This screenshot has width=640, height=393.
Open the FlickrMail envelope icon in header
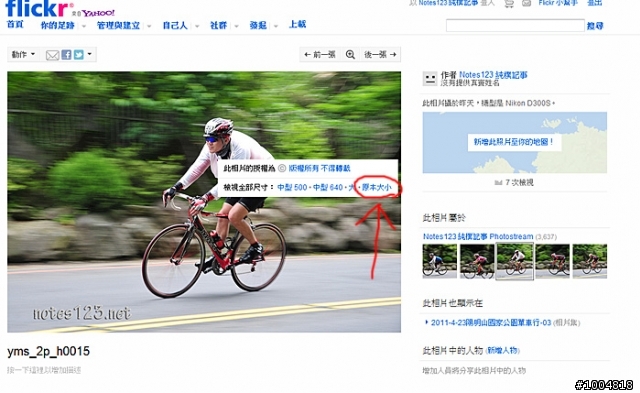pyautogui.click(x=527, y=3)
